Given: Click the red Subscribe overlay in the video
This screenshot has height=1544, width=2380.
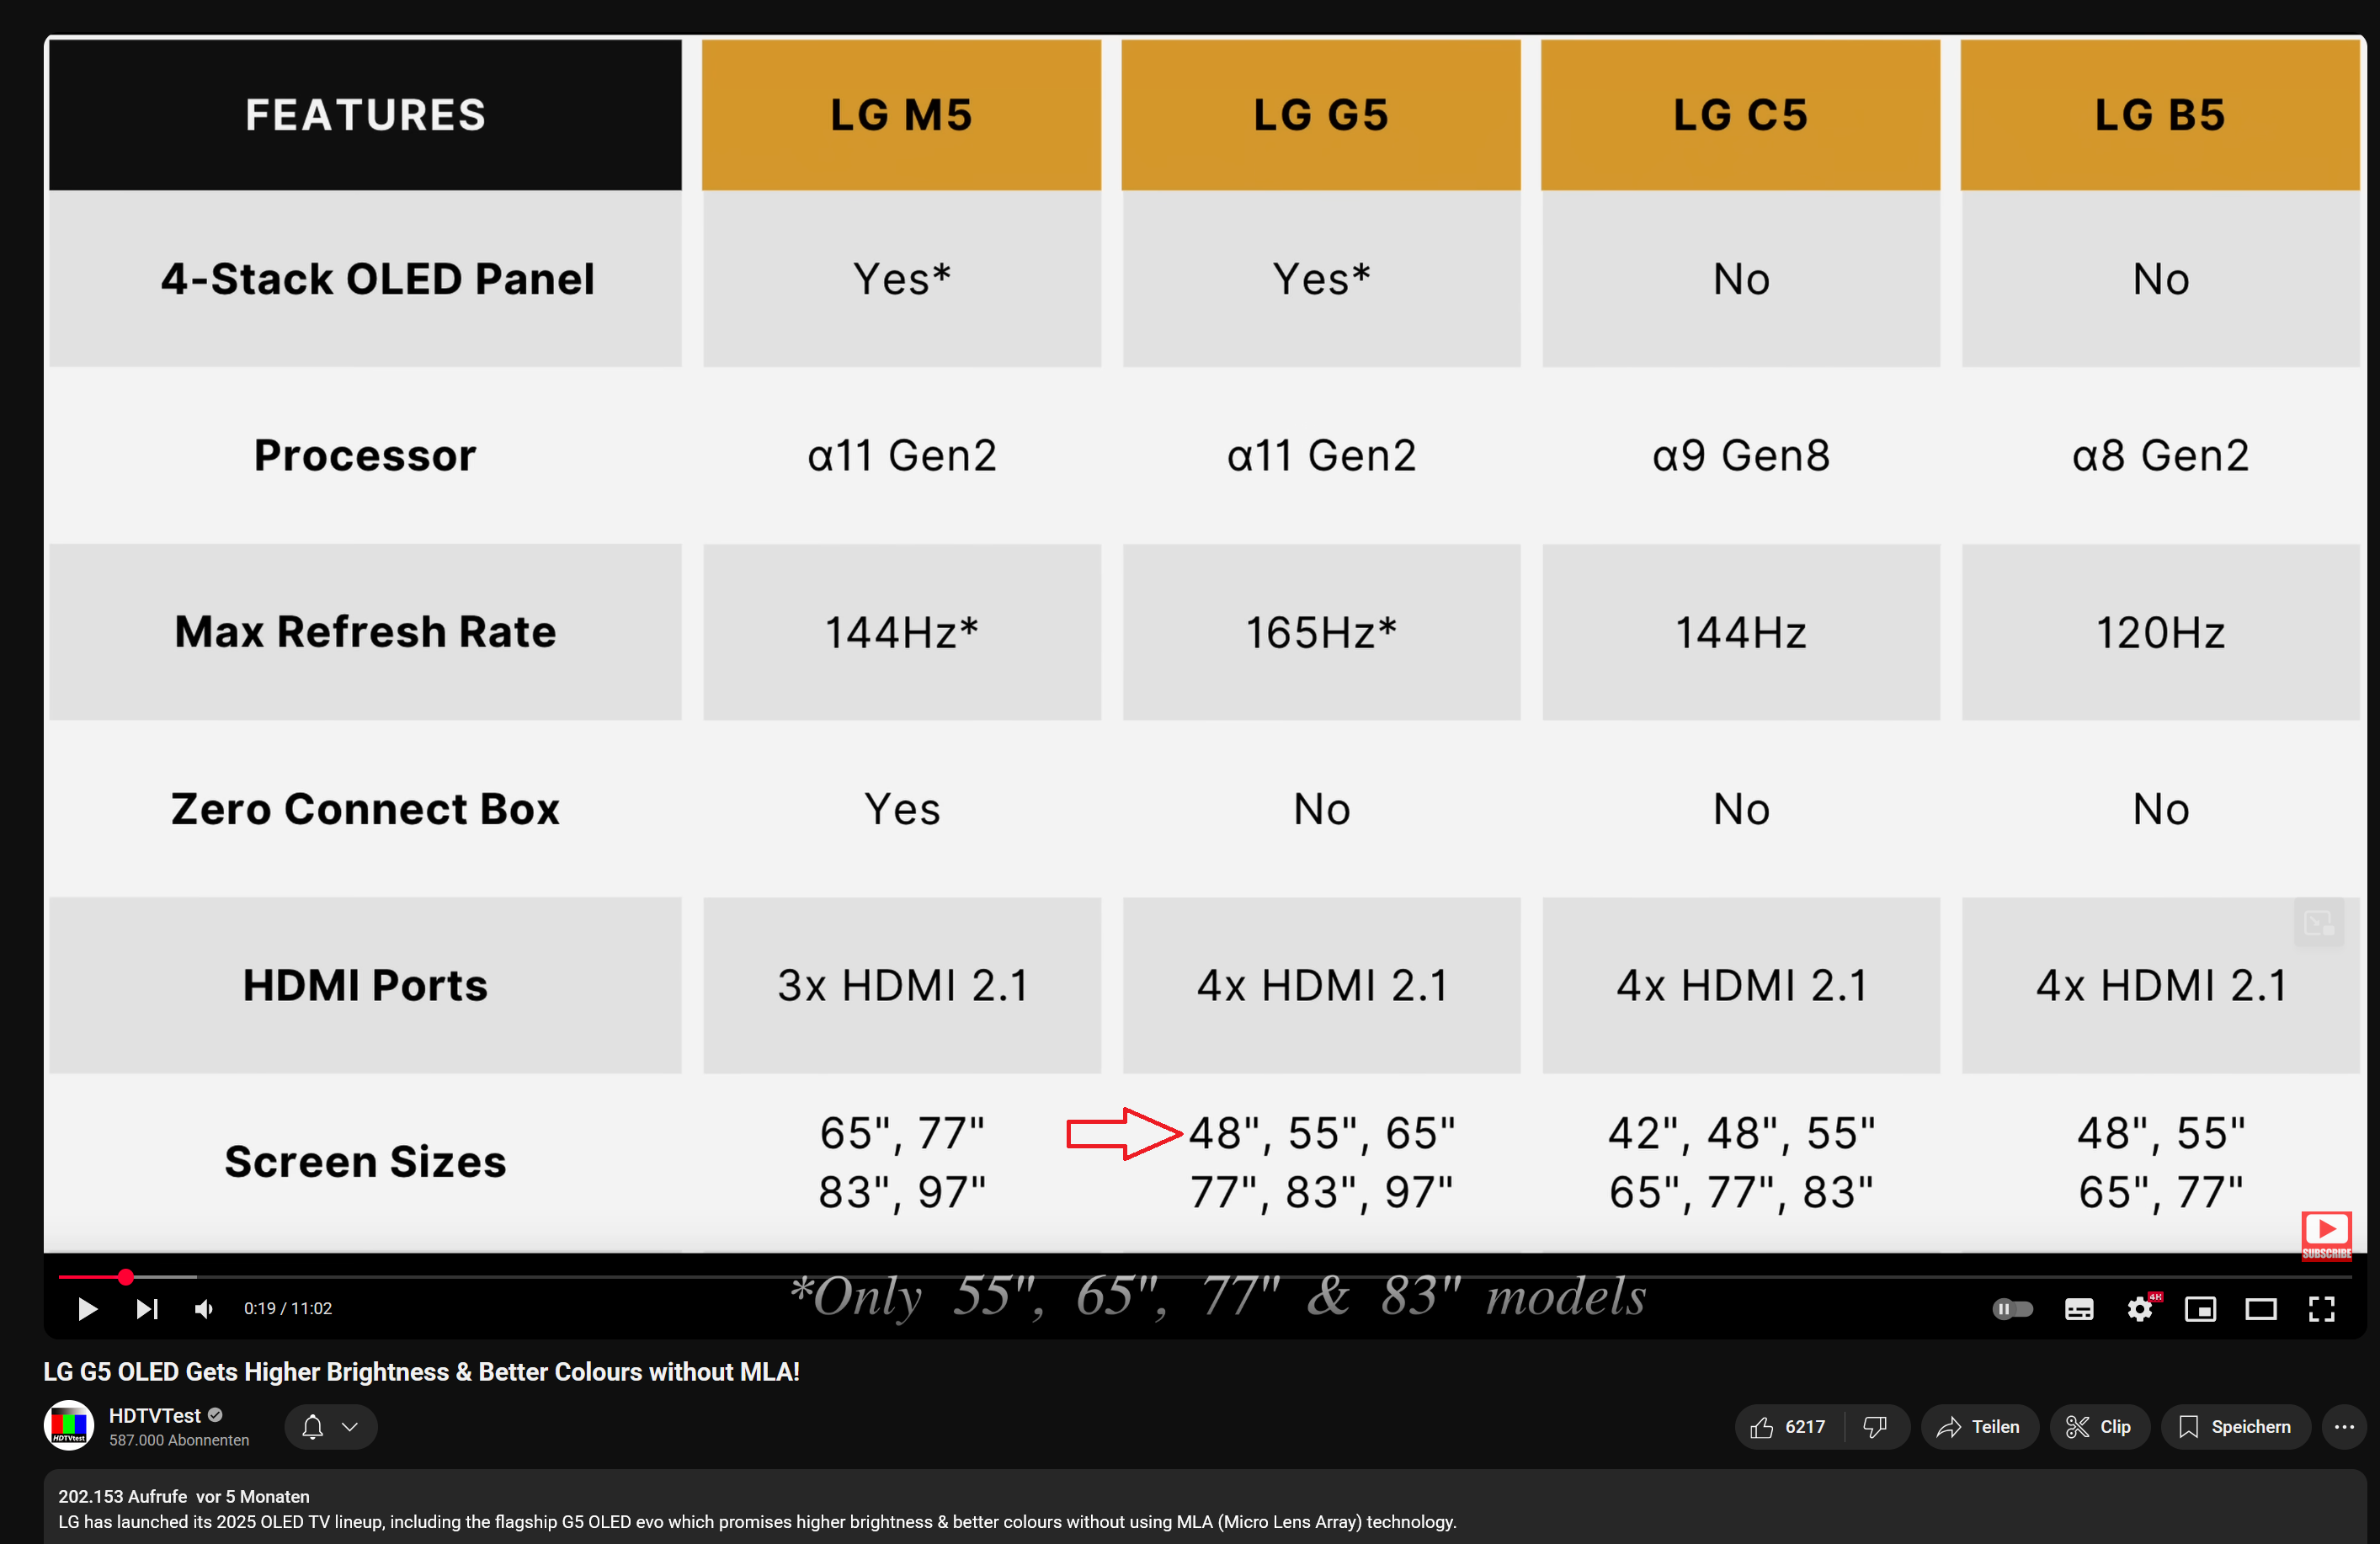Looking at the screenshot, I should click(2327, 1235).
